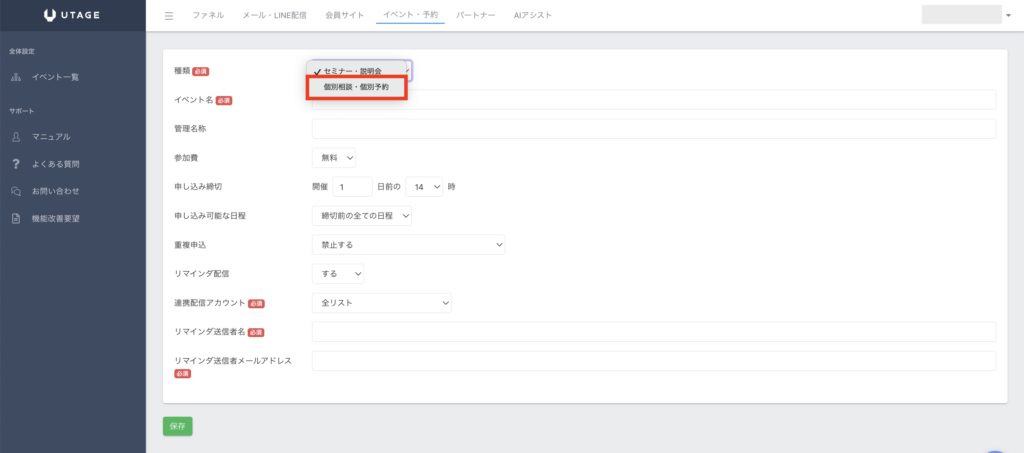The image size is (1024, 453).
Task: Open the 重複申込 禁止する dropdown
Action: pyautogui.click(x=408, y=245)
